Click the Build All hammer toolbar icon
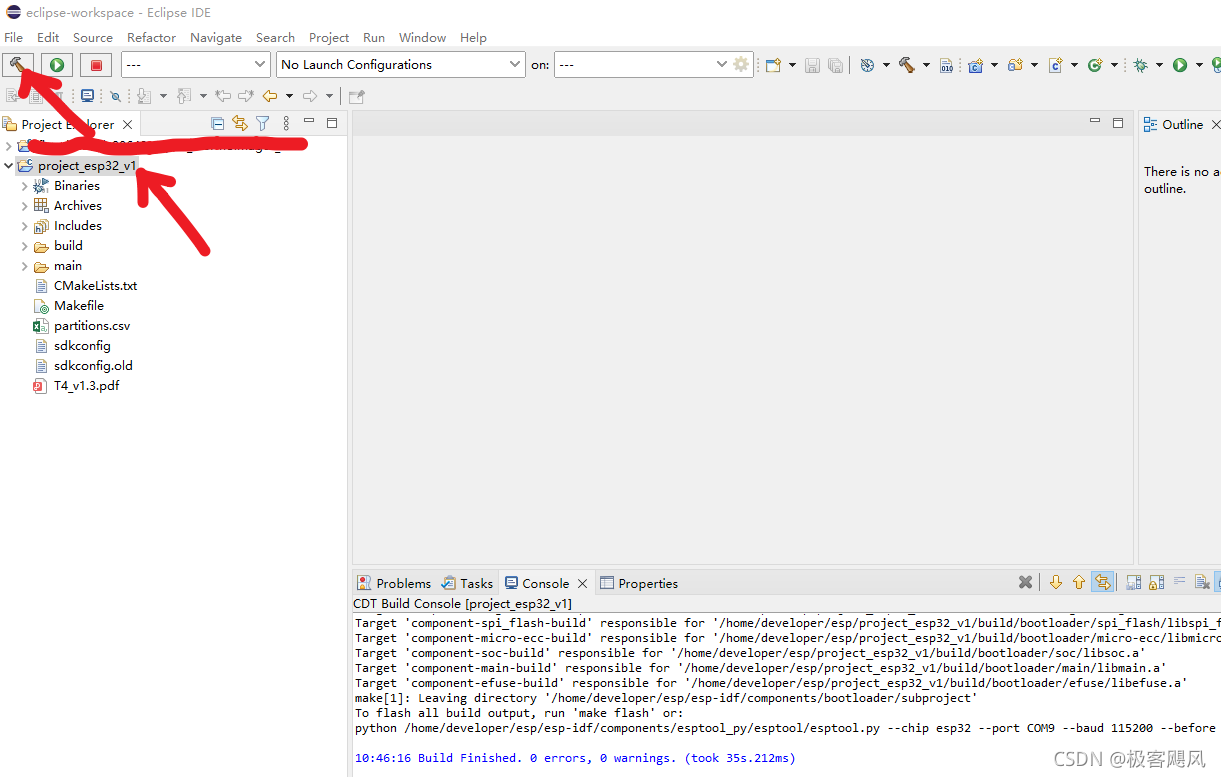This screenshot has width=1221, height=777. [906, 65]
